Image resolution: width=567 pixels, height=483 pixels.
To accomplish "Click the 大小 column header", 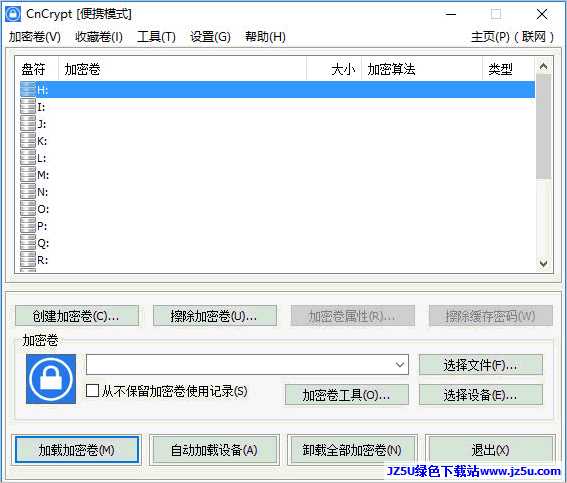I will click(334, 69).
